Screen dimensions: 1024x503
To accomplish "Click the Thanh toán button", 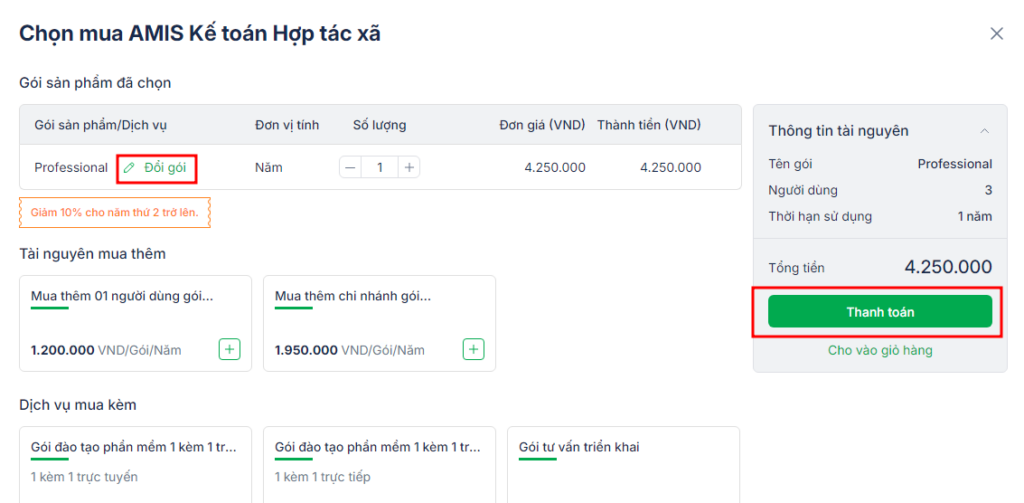I will 880,312.
